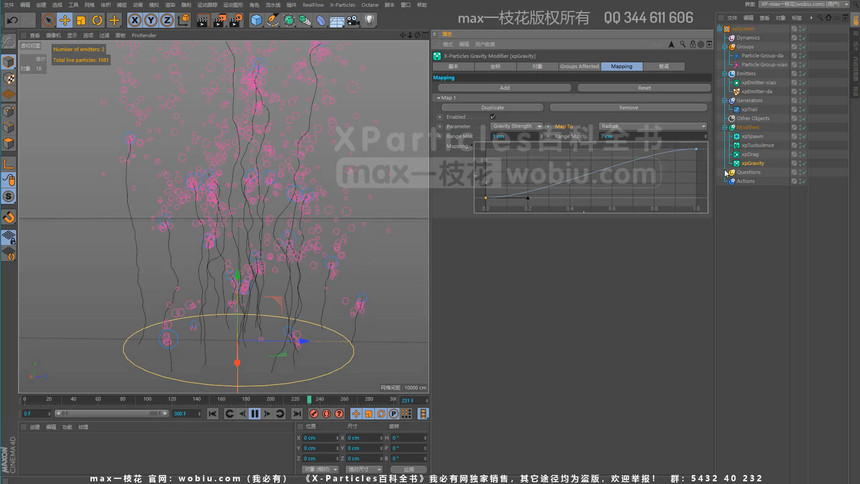860x484 pixels.
Task: Click the Range Max input field
Action: tap(651, 136)
